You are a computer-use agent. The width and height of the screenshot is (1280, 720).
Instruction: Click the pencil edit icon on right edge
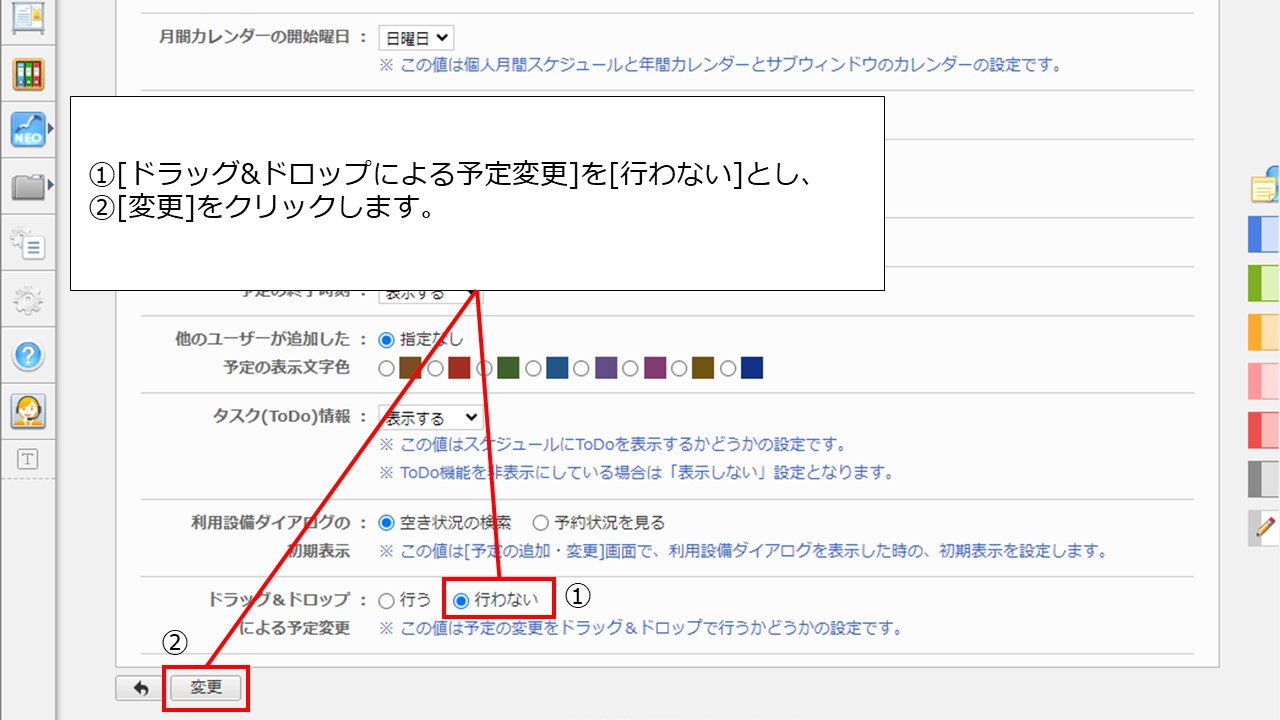(x=1266, y=525)
